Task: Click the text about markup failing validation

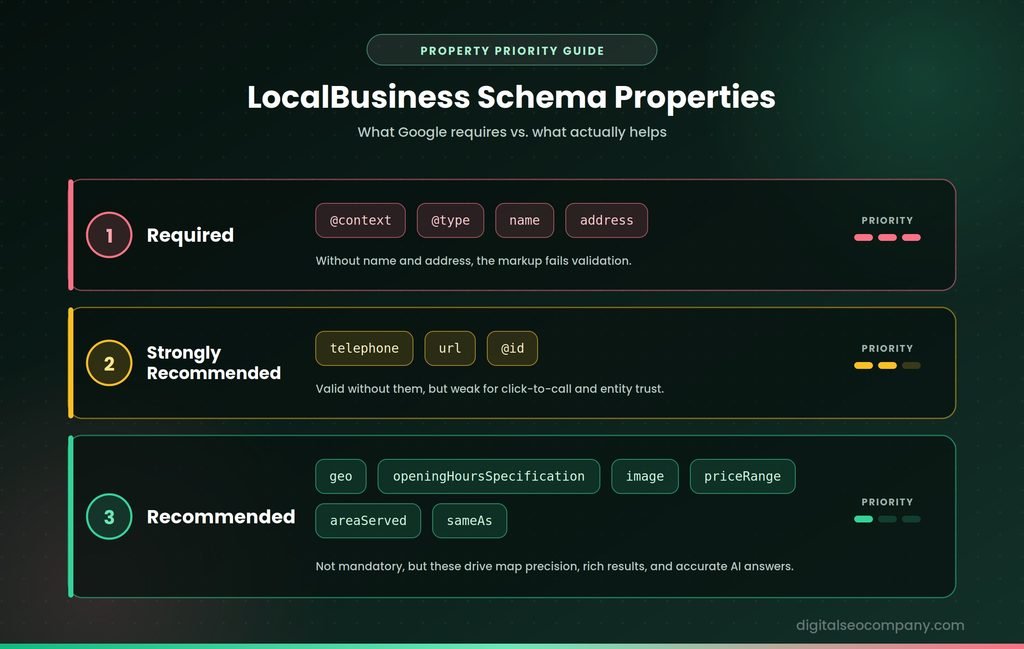Action: (x=473, y=261)
